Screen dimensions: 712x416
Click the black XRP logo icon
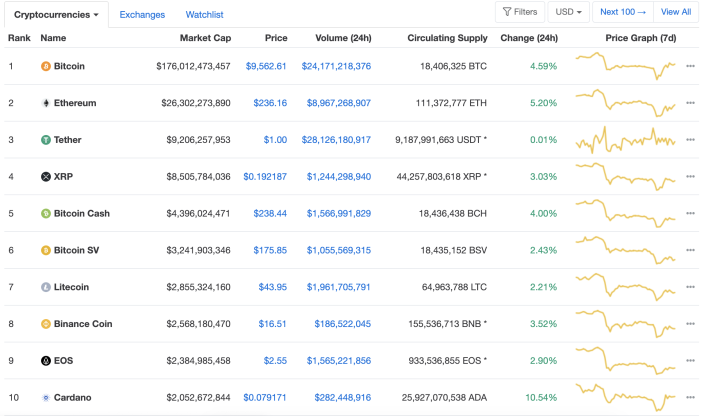coord(46,177)
